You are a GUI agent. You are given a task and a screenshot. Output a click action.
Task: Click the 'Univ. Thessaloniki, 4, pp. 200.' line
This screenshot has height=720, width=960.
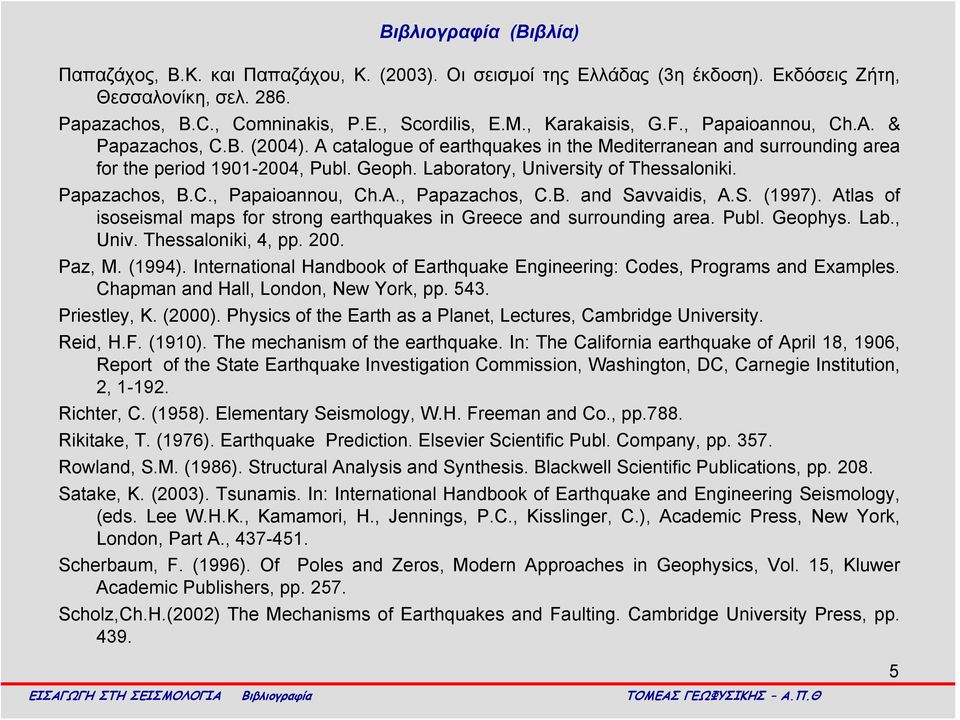pos(220,240)
